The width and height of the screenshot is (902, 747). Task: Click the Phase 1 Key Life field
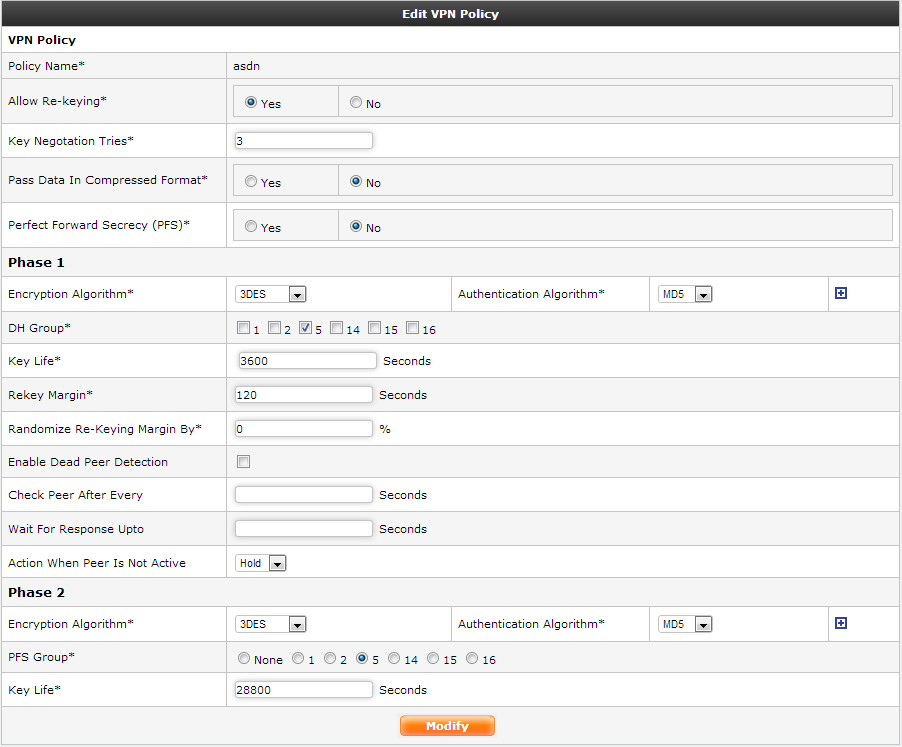tap(307, 360)
